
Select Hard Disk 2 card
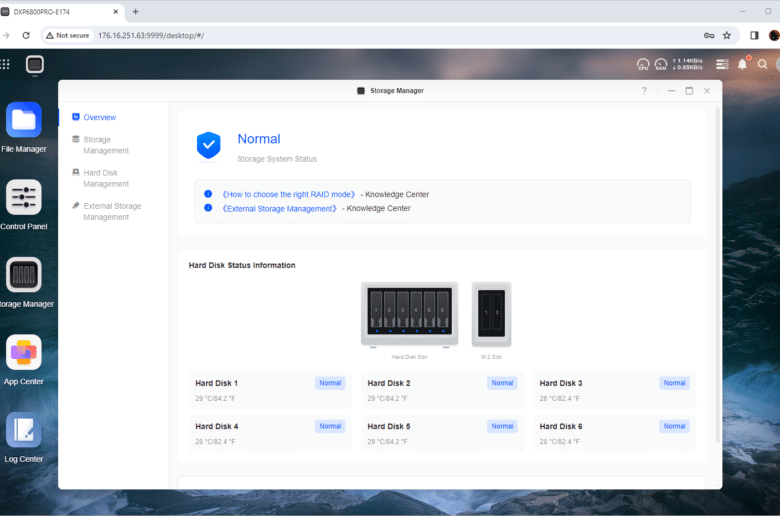(x=442, y=390)
